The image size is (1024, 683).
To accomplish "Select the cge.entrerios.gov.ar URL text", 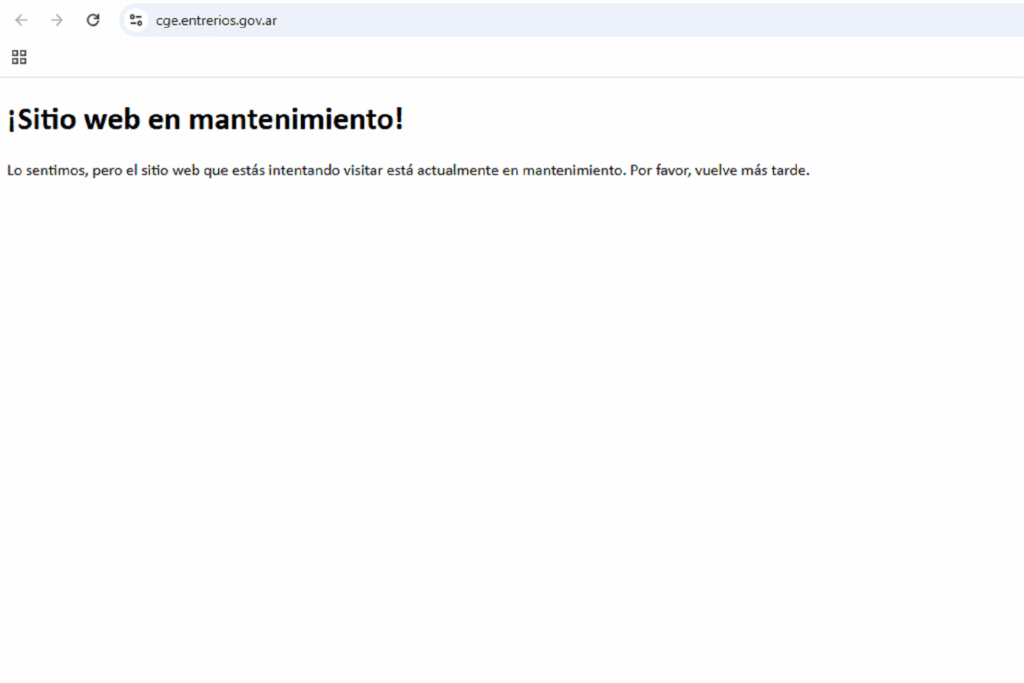I will [x=216, y=20].
